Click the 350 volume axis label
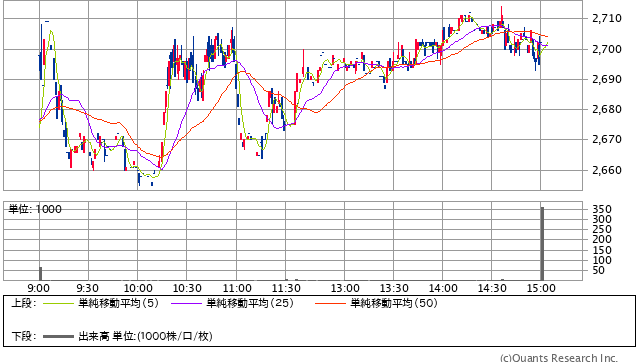This screenshot has height=362, width=638. (602, 209)
